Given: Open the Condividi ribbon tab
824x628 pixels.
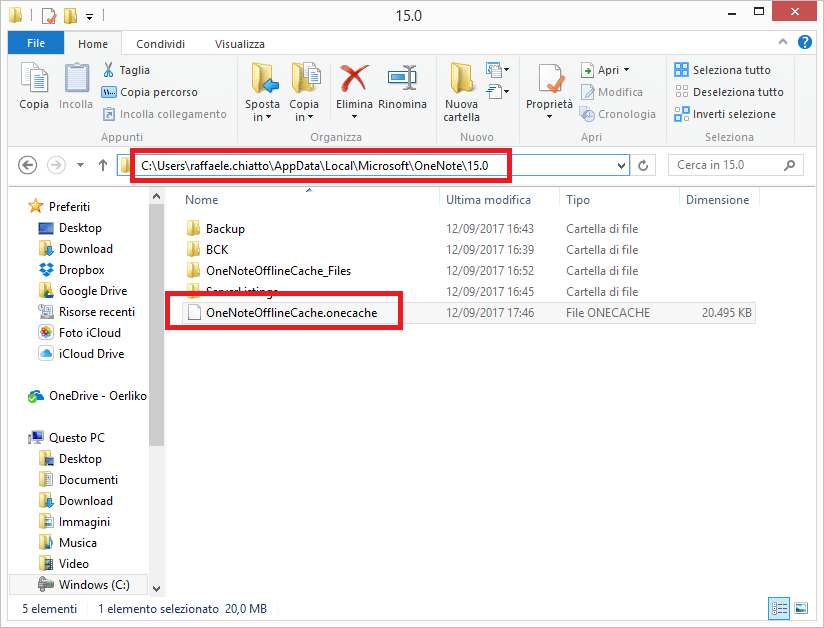Looking at the screenshot, I should (x=160, y=44).
